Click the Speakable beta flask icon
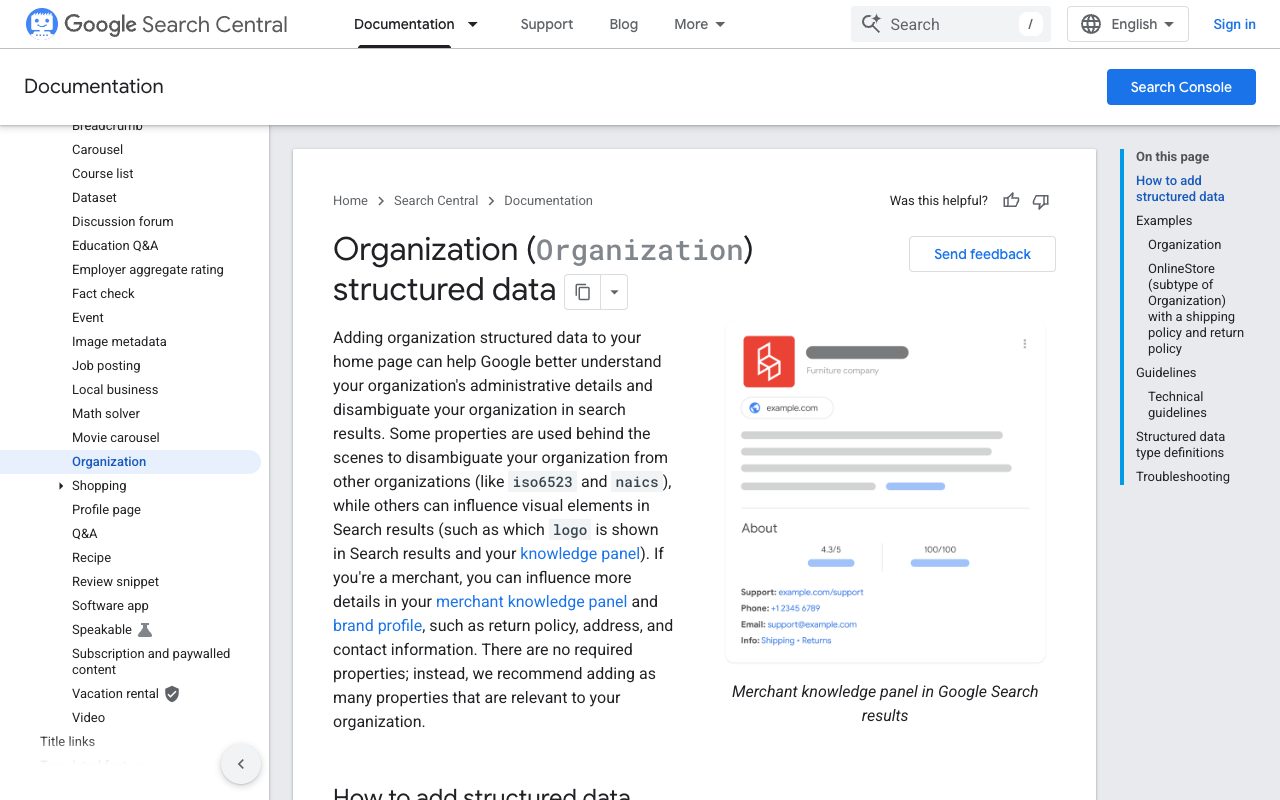Viewport: 1280px width, 800px height. click(145, 630)
